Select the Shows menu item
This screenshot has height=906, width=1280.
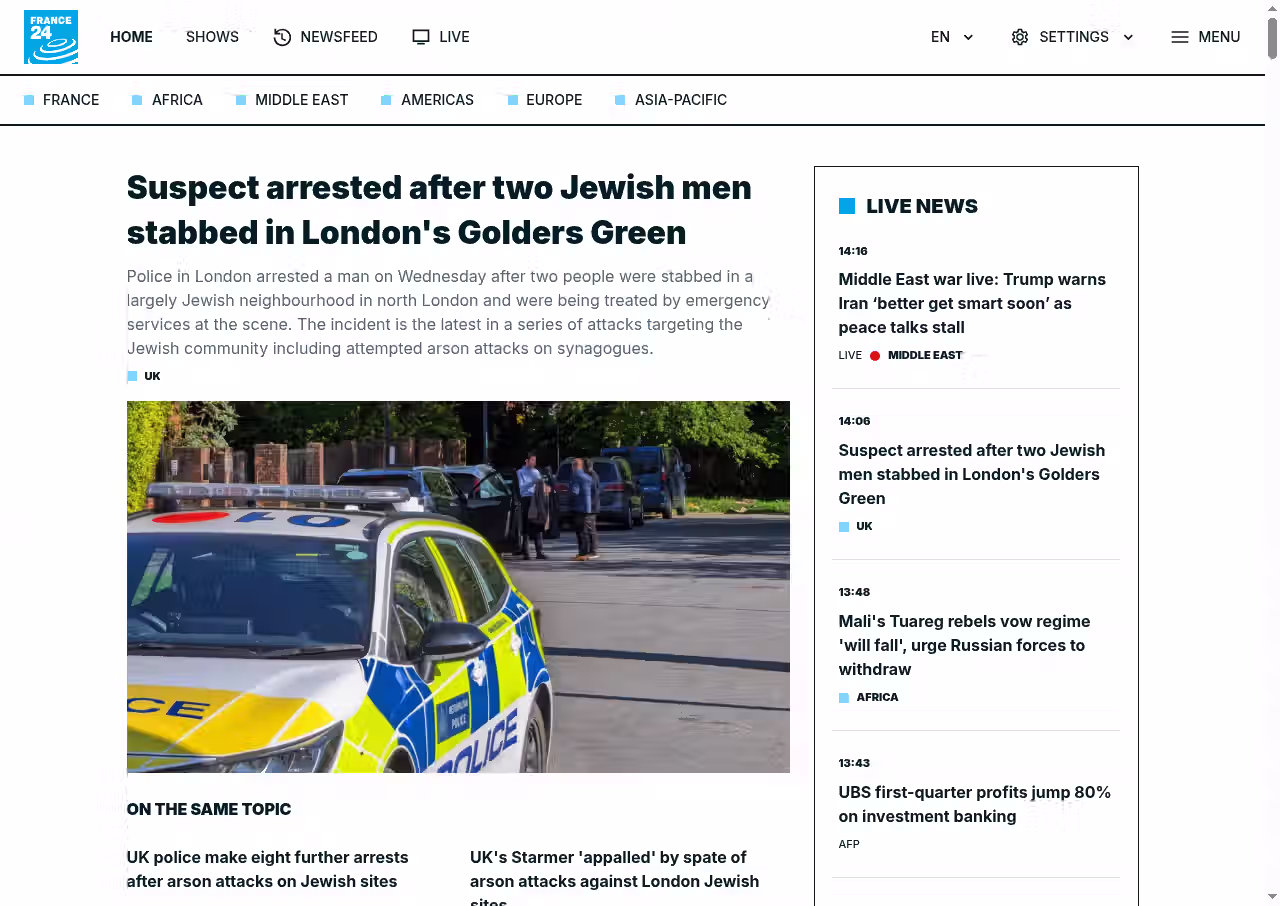[212, 37]
